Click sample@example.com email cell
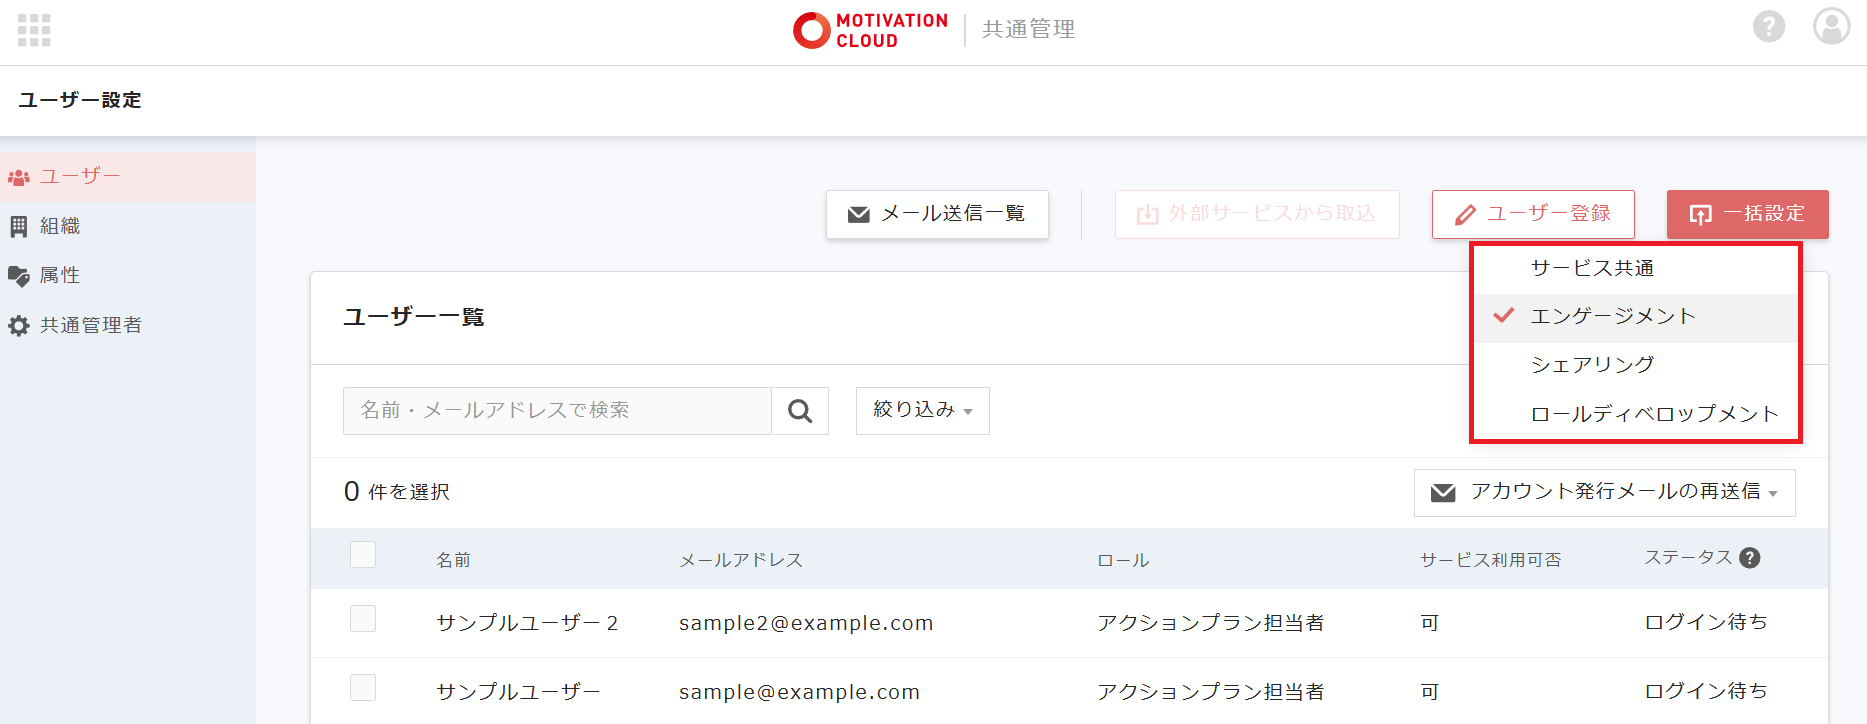Image resolution: width=1867 pixels, height=724 pixels. [x=799, y=692]
